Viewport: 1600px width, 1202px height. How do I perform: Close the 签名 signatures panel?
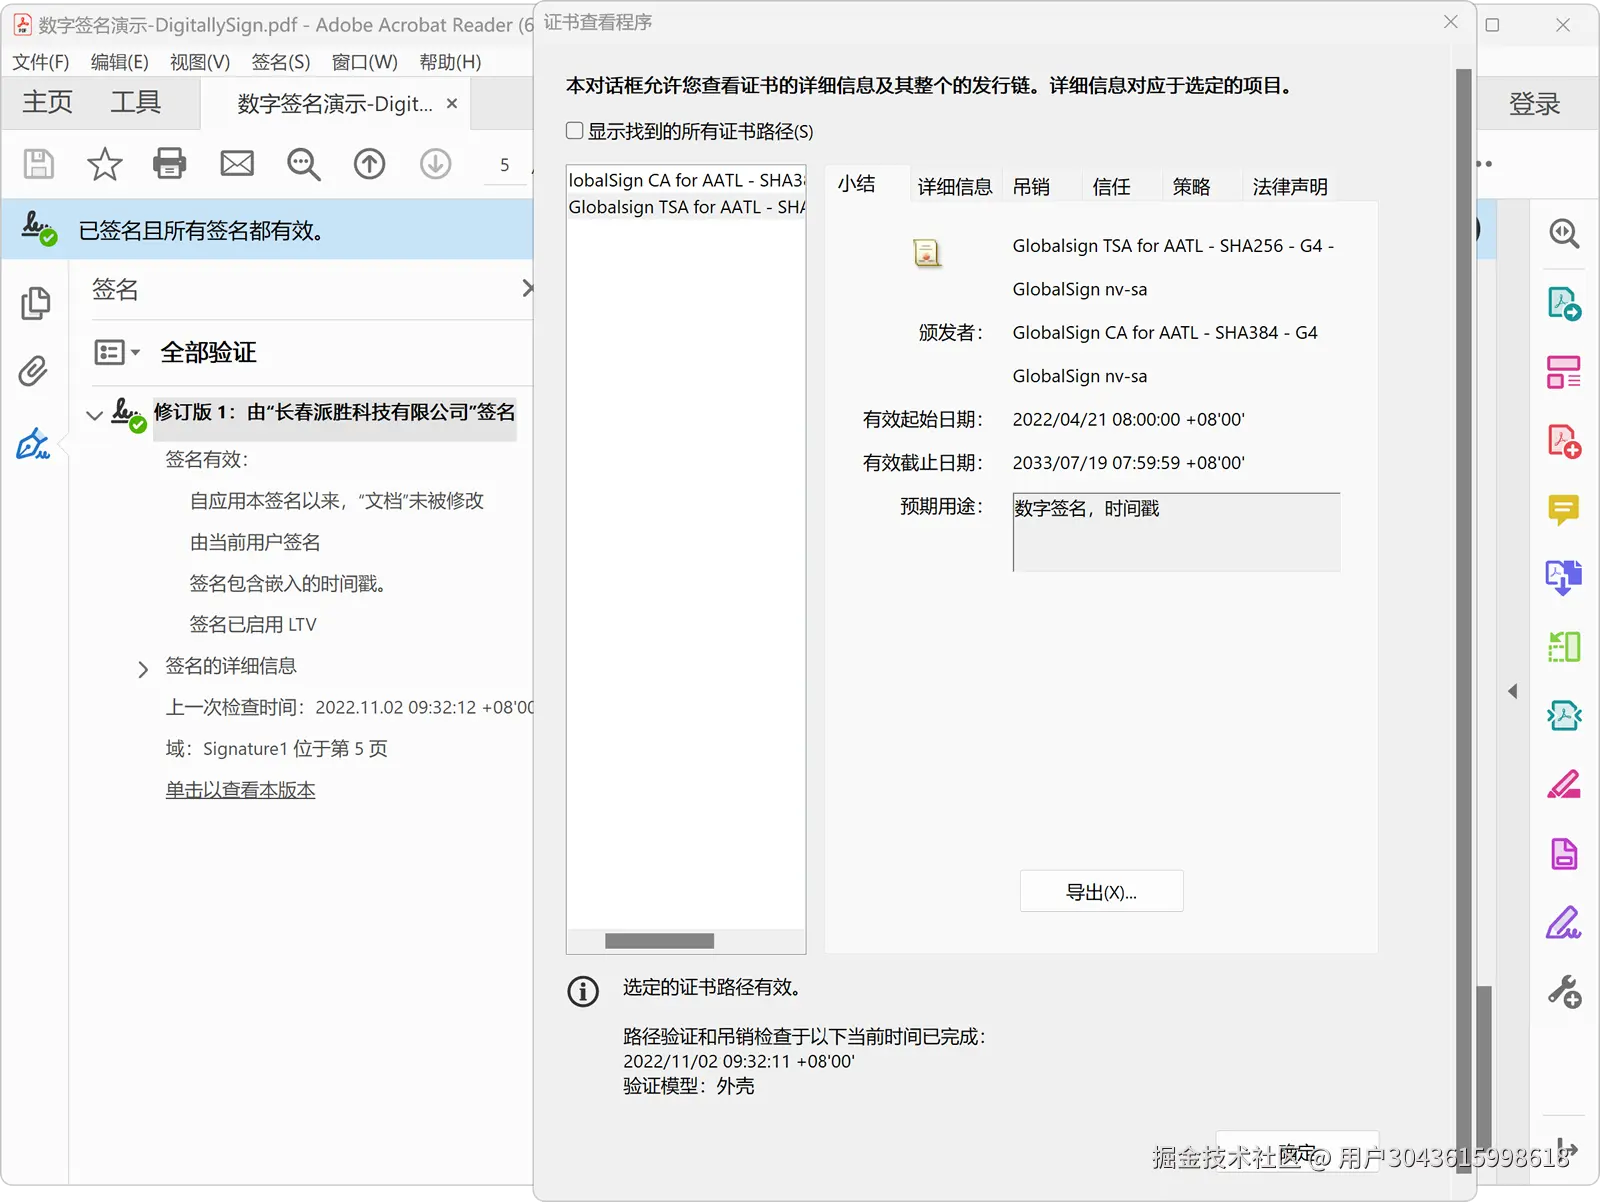[x=527, y=289]
